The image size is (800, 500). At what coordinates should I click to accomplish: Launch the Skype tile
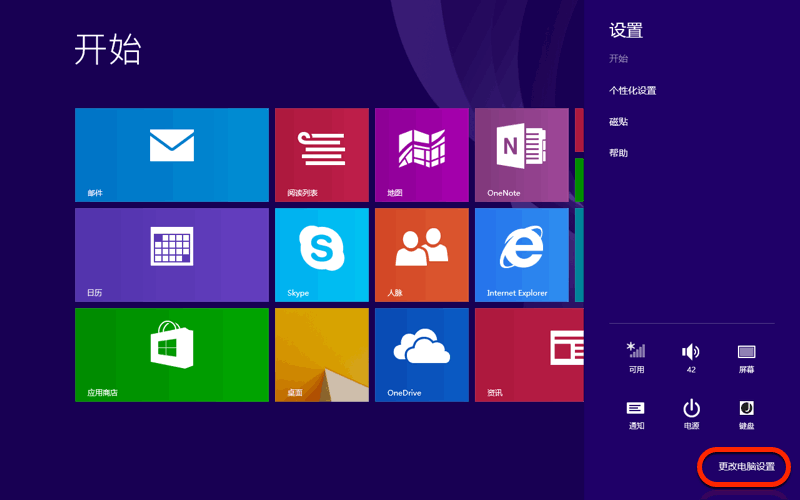[x=321, y=254]
